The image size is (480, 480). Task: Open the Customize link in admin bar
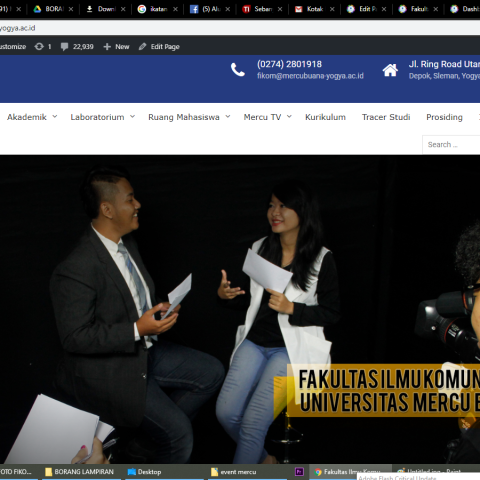(x=13, y=47)
